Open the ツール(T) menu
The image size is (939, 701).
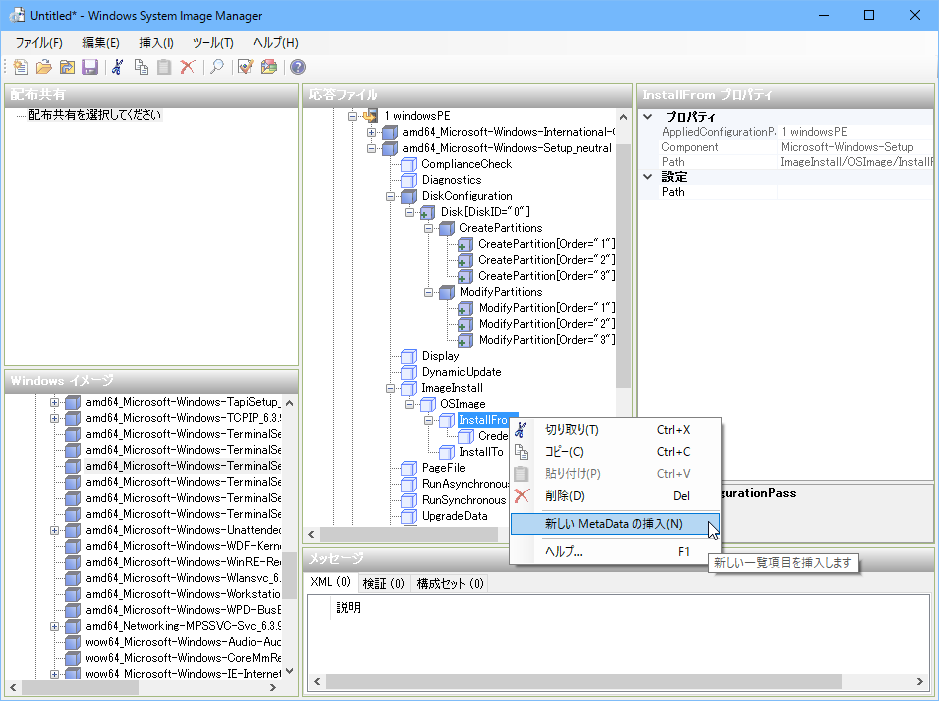213,43
